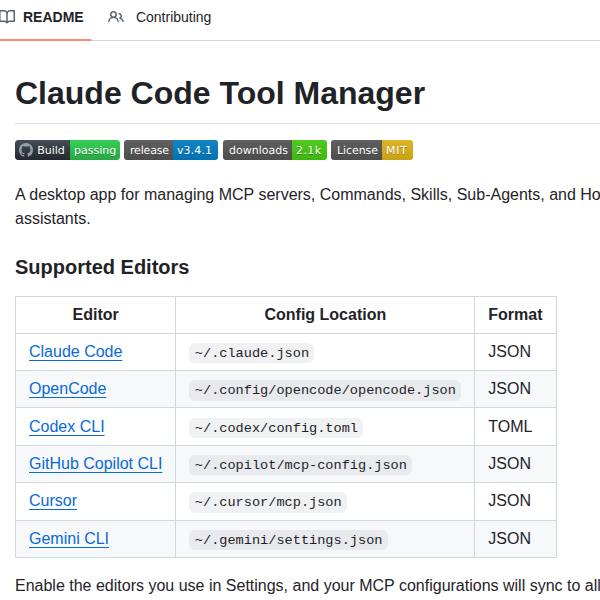Open the GitHub Copilot CLI link
This screenshot has width=600, height=600.
(96, 463)
